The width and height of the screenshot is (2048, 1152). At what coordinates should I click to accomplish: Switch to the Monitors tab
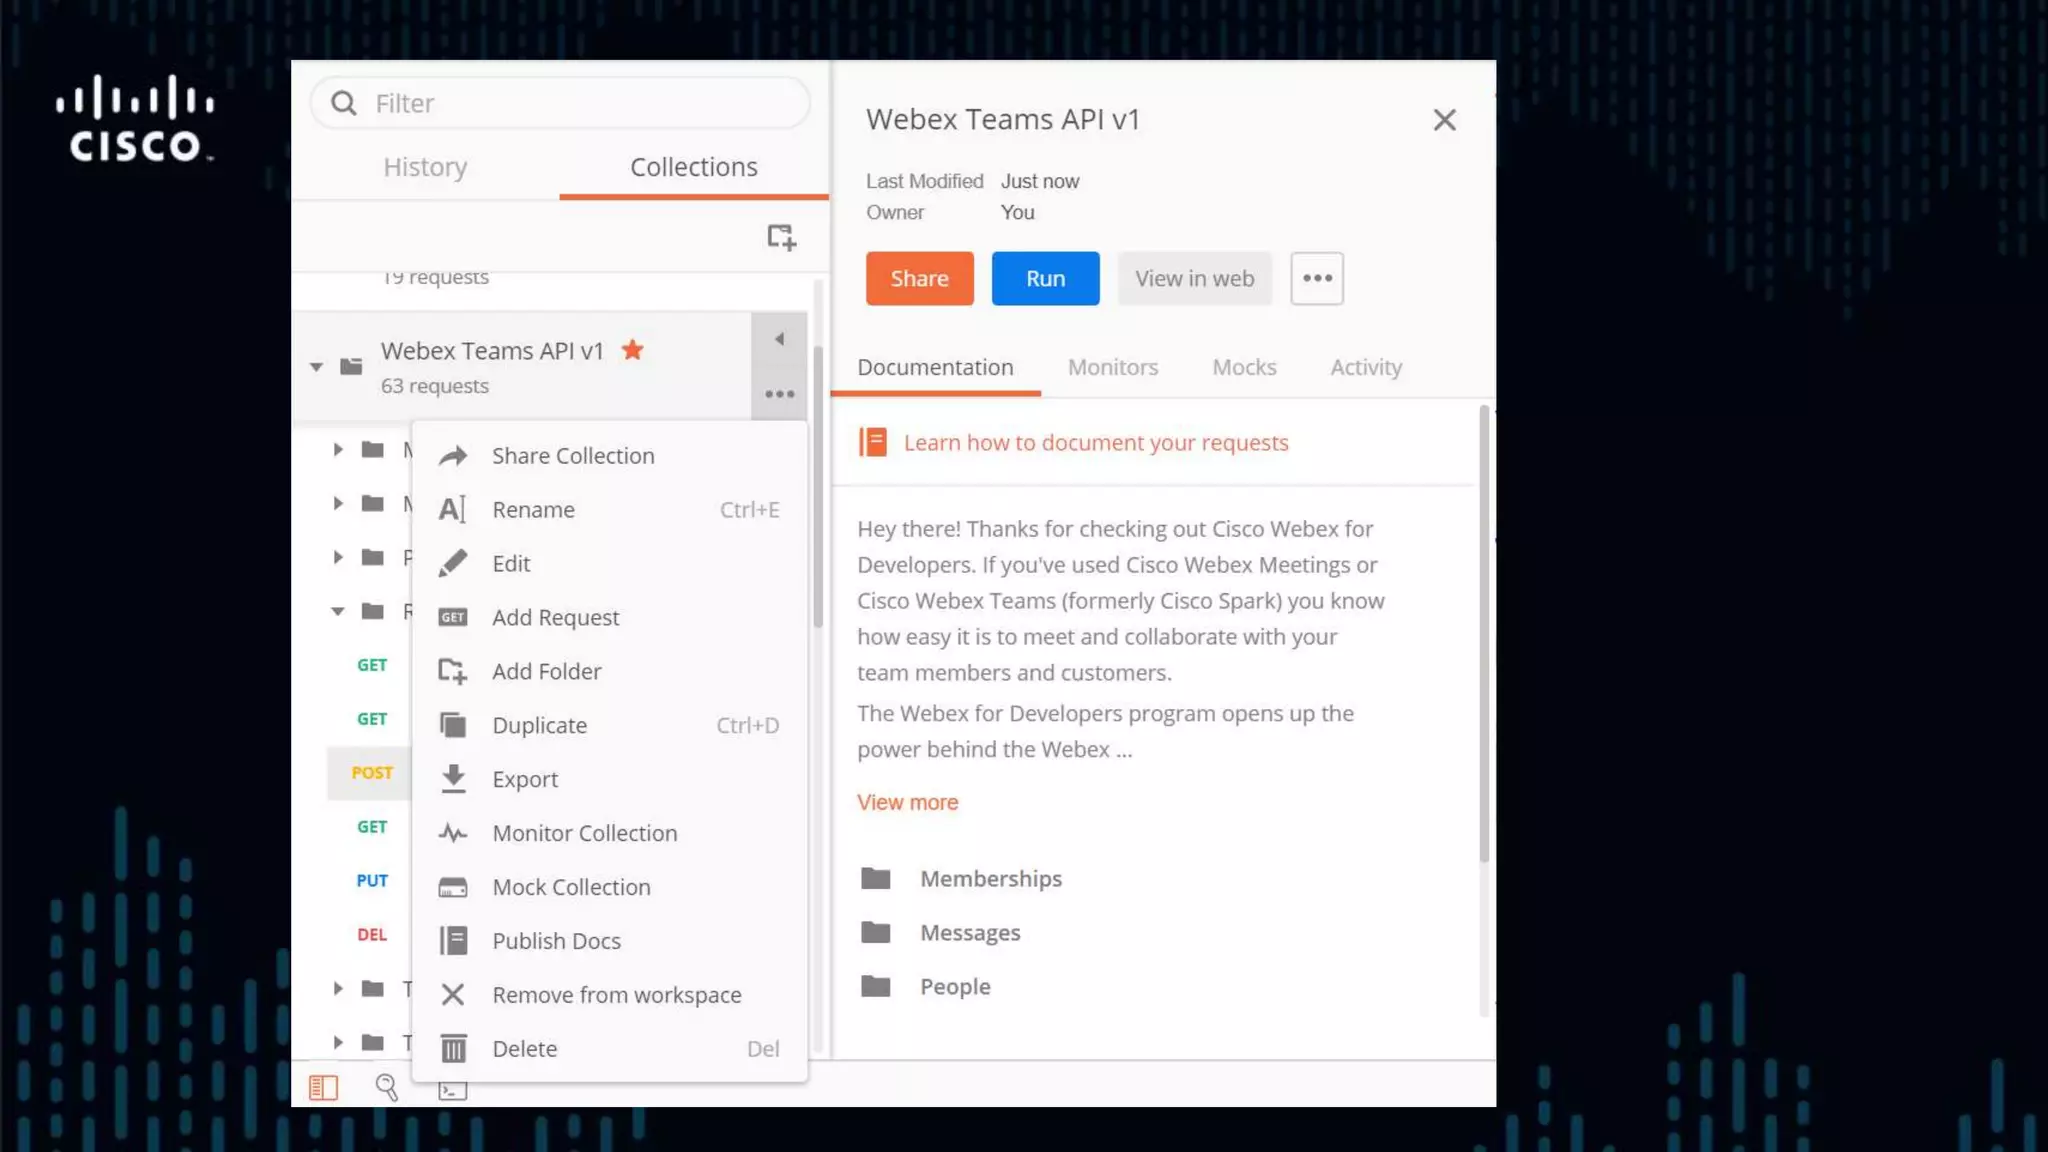click(x=1112, y=367)
